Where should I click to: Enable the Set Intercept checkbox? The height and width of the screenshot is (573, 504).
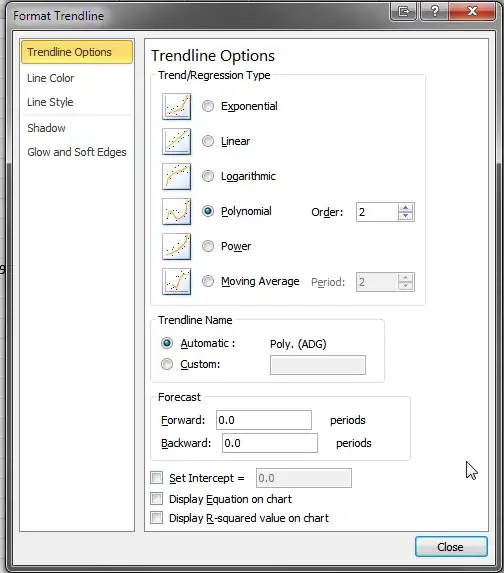coord(157,478)
